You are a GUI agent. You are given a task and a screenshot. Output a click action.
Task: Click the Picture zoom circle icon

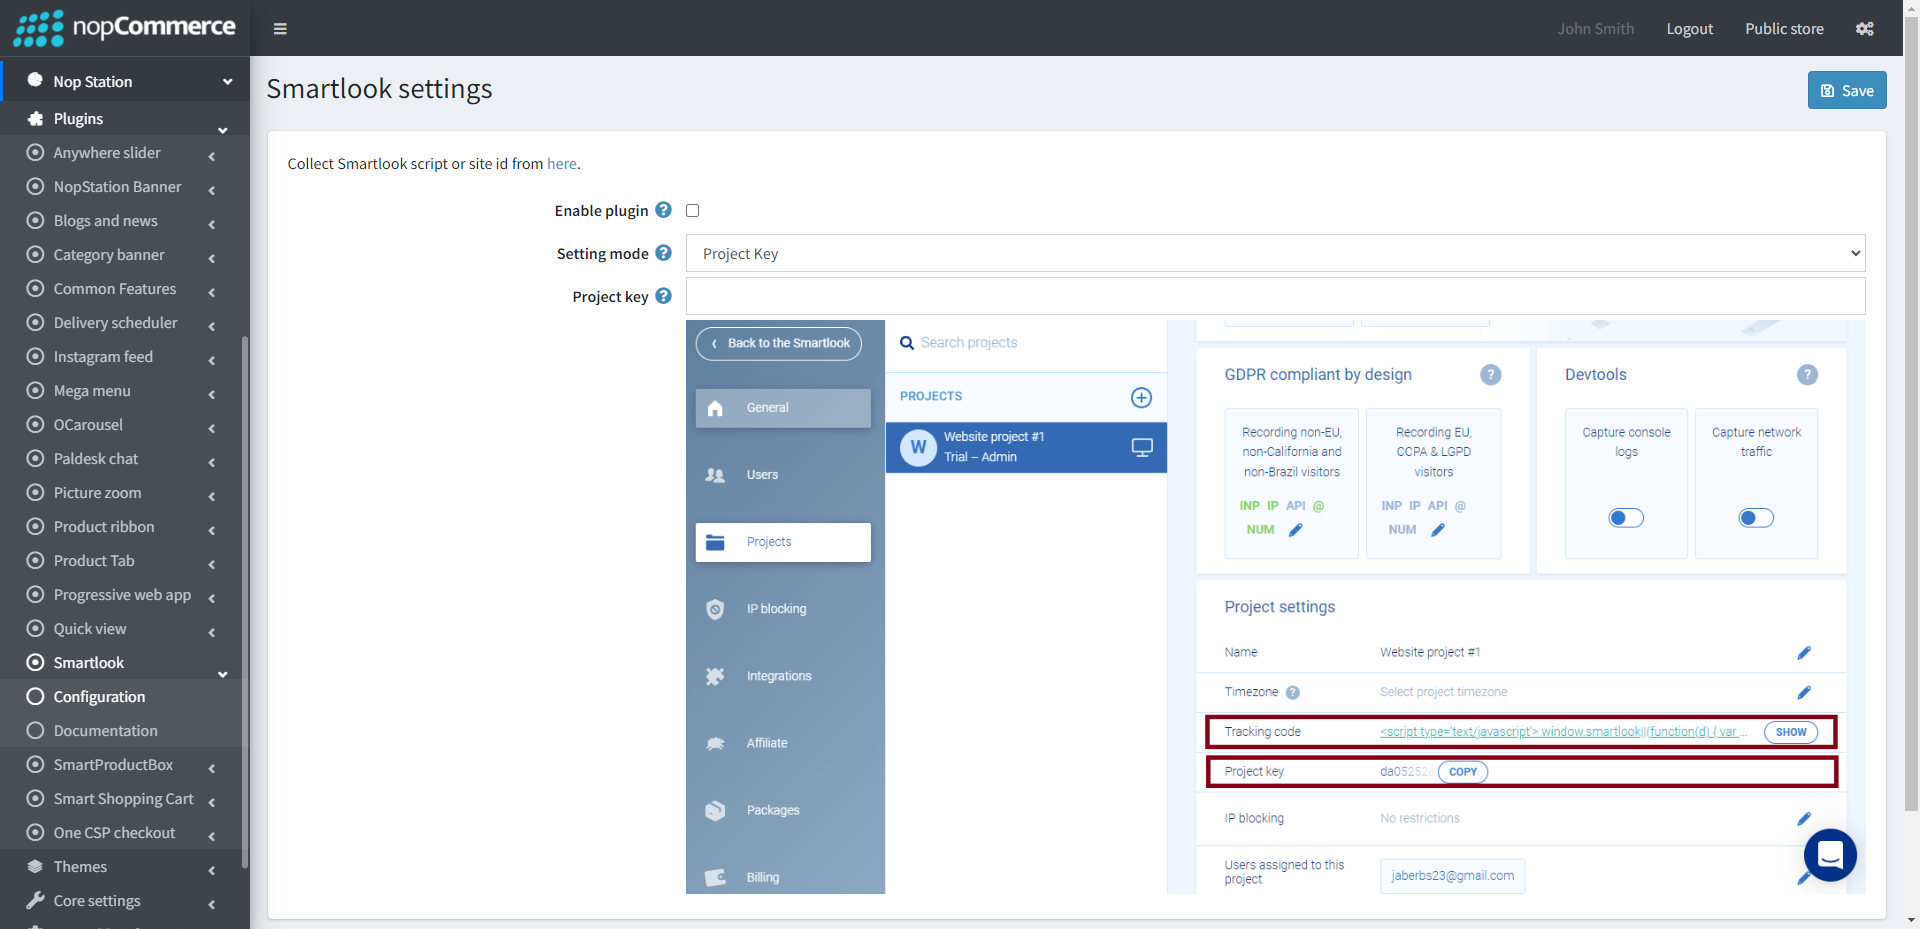pos(35,492)
